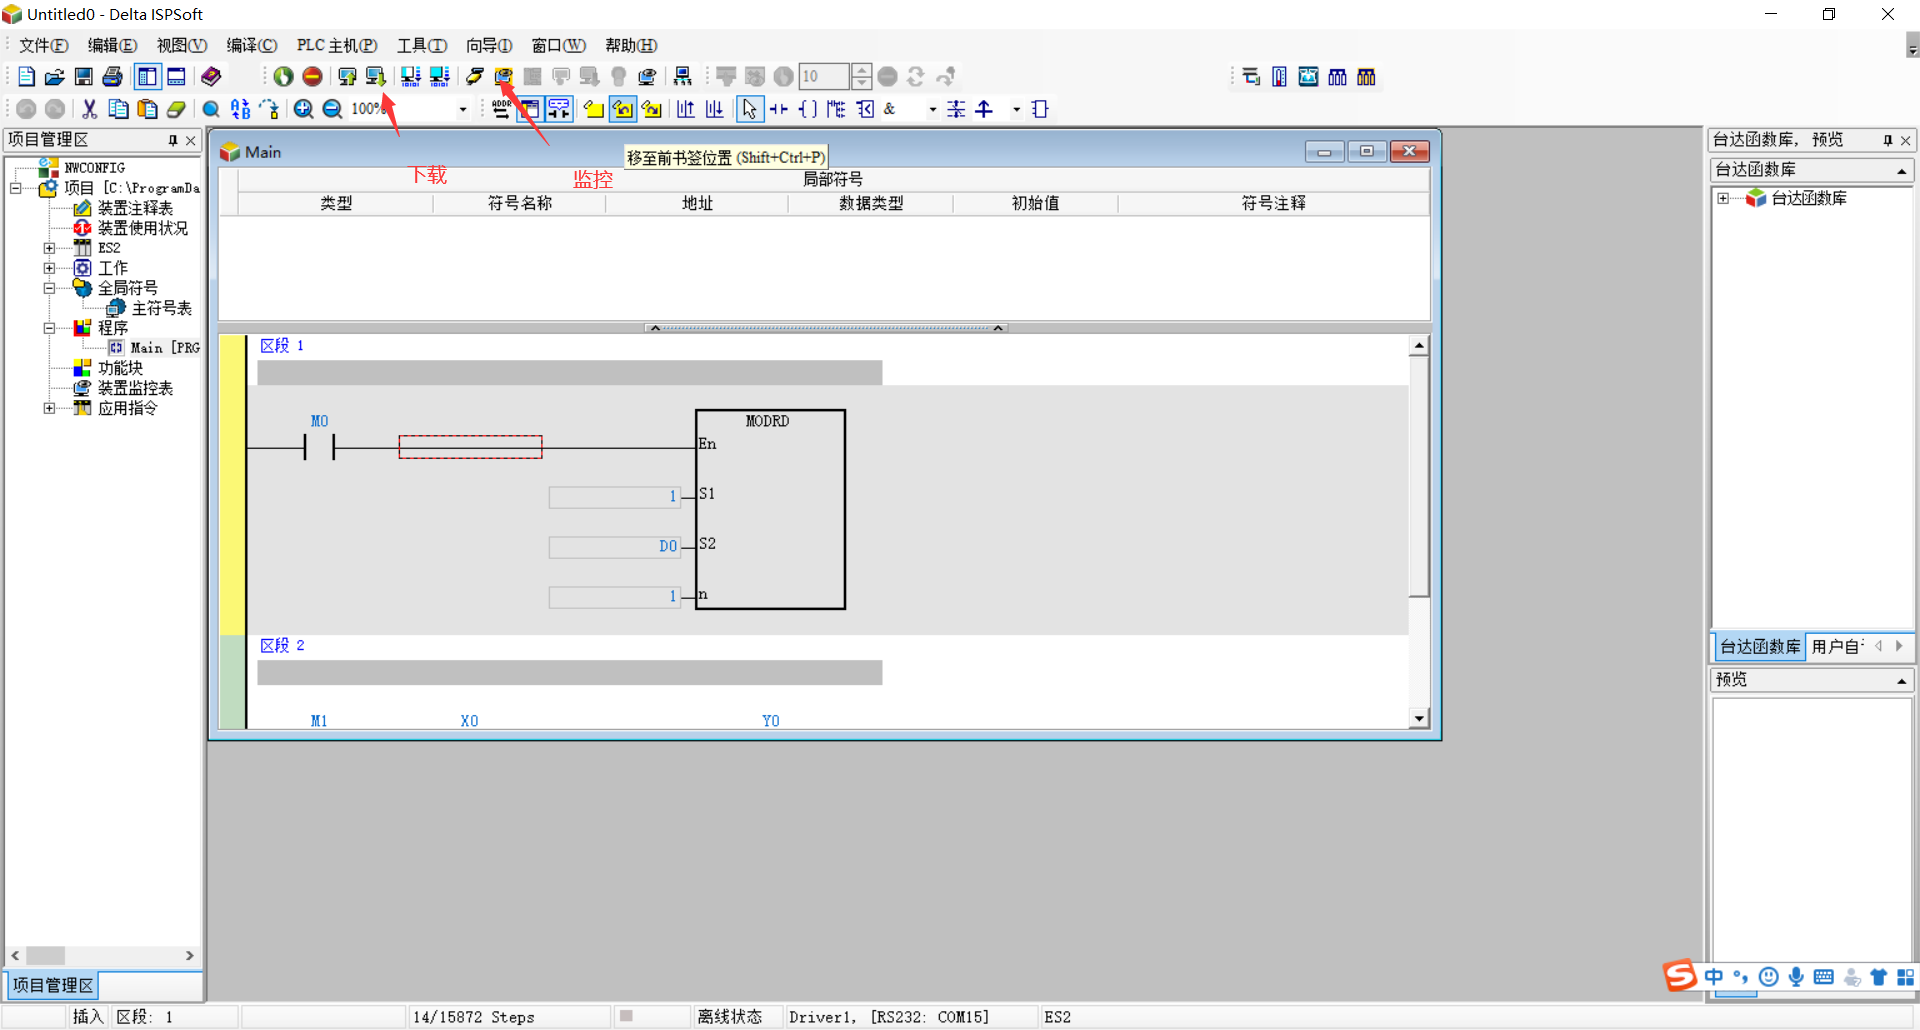Toggle the project manager panel view
Viewport: 1920px width, 1030px height.
click(147, 77)
